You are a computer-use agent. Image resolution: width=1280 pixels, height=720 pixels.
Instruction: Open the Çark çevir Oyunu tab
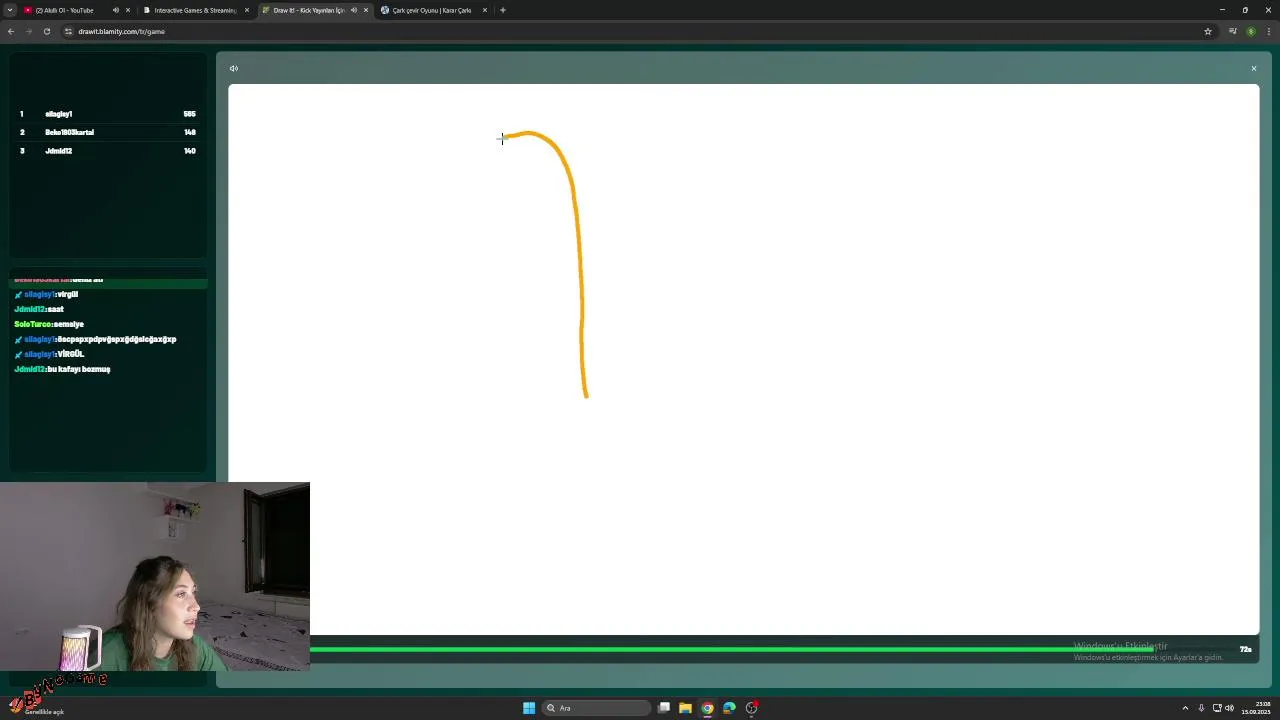[x=431, y=10]
